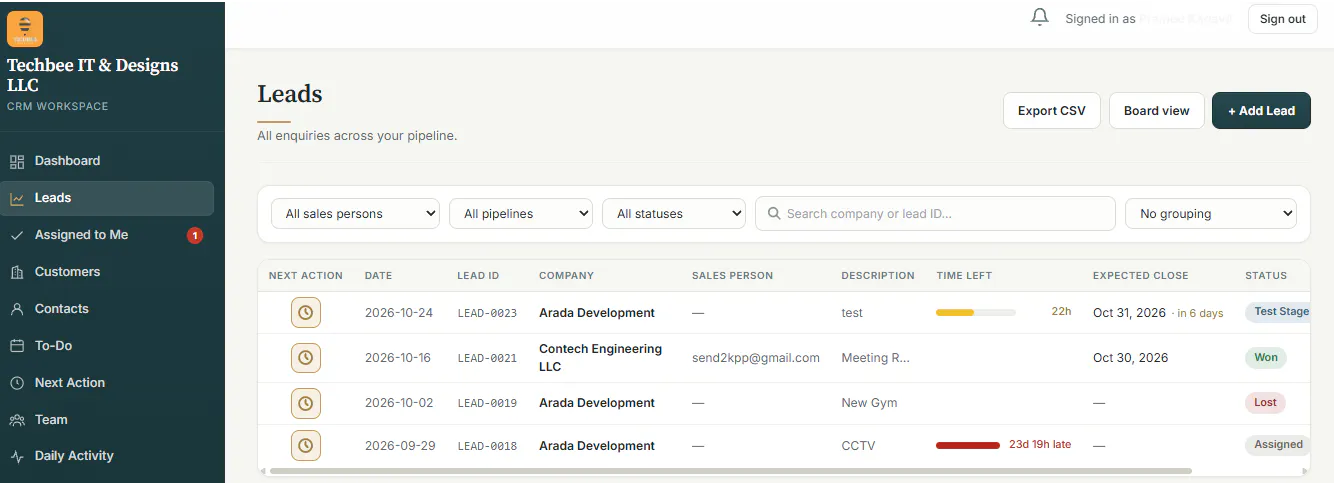1334x483 pixels.
Task: Click the To-Do calendar icon
Action: click(17, 346)
